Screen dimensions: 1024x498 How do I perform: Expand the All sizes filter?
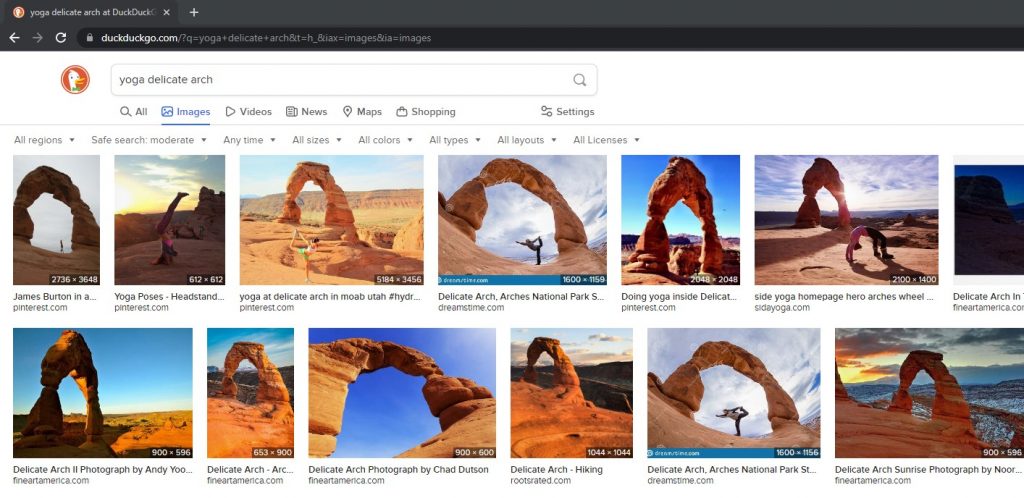click(x=316, y=140)
